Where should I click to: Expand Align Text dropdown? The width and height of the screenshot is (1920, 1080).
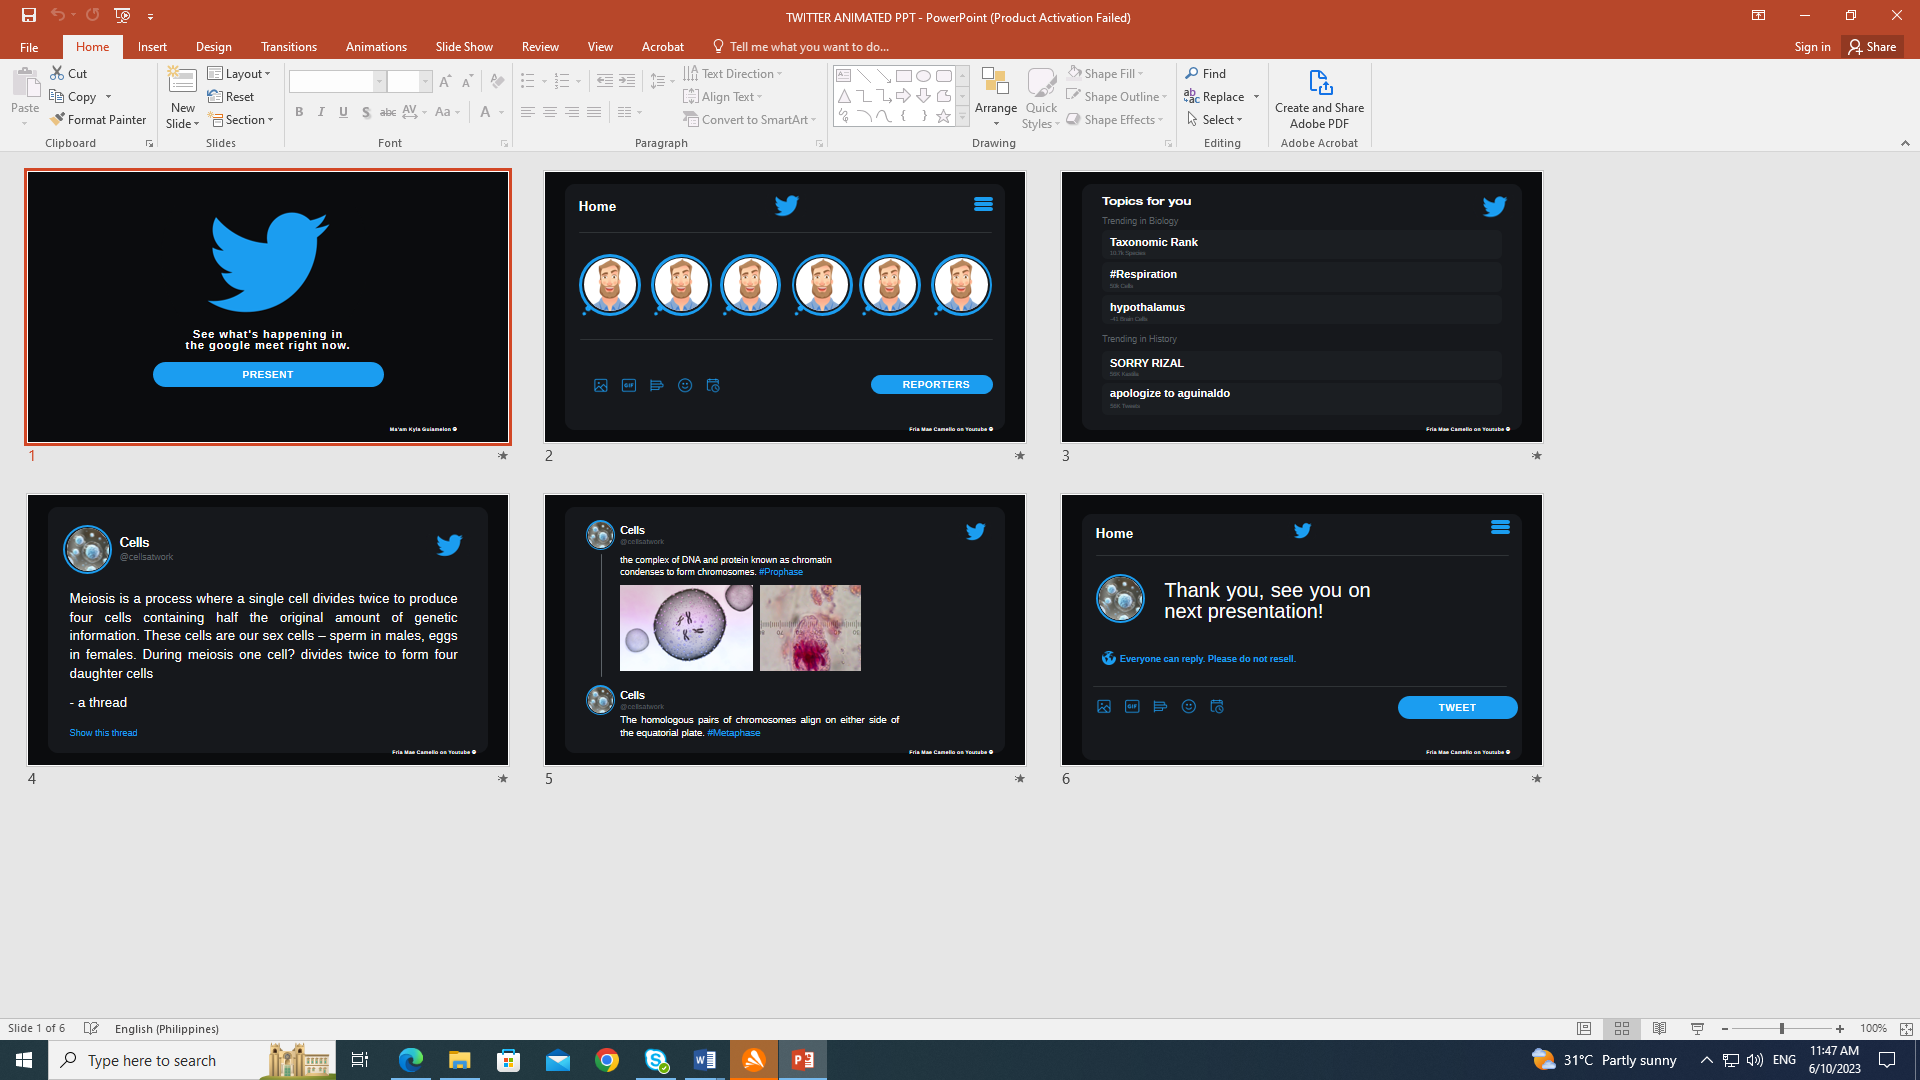pos(723,96)
